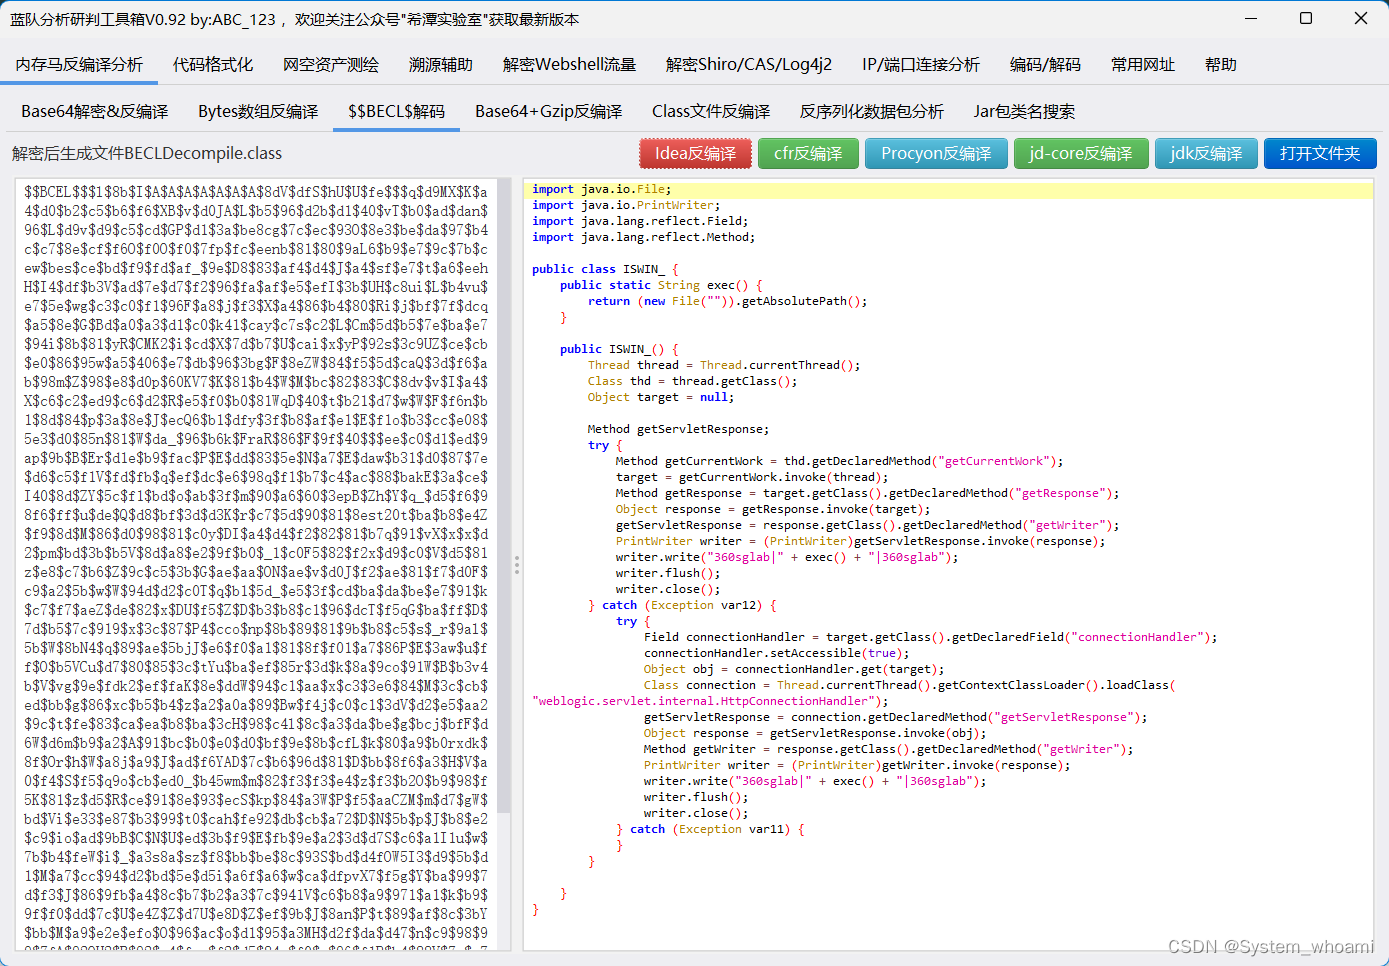Run cfr反编译 decompiler
Screen dimensions: 1389x966
pyautogui.click(x=808, y=153)
